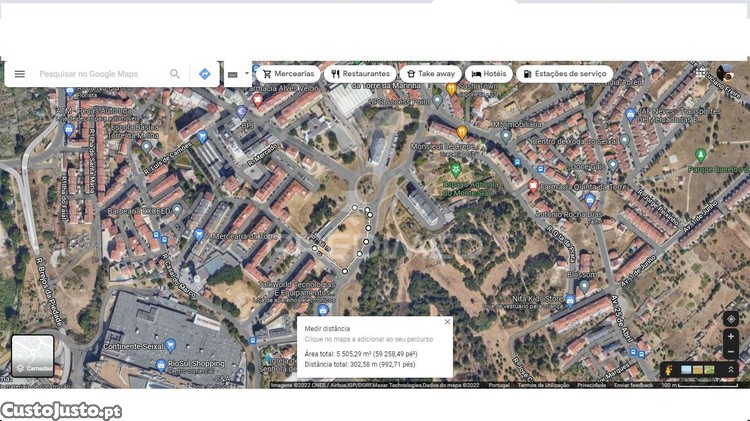Zoom in with the plus button
This screenshot has width=750, height=421.
tap(731, 338)
